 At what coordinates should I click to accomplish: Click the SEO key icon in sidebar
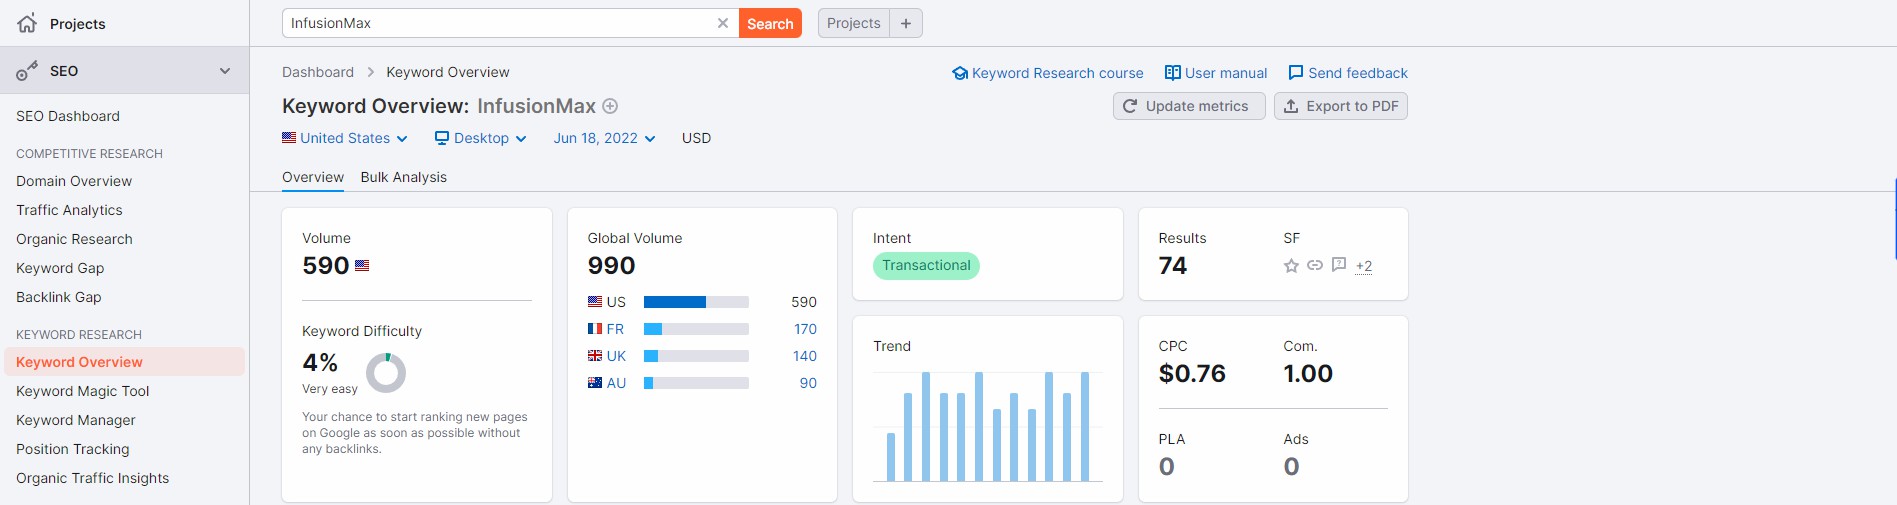tap(27, 71)
